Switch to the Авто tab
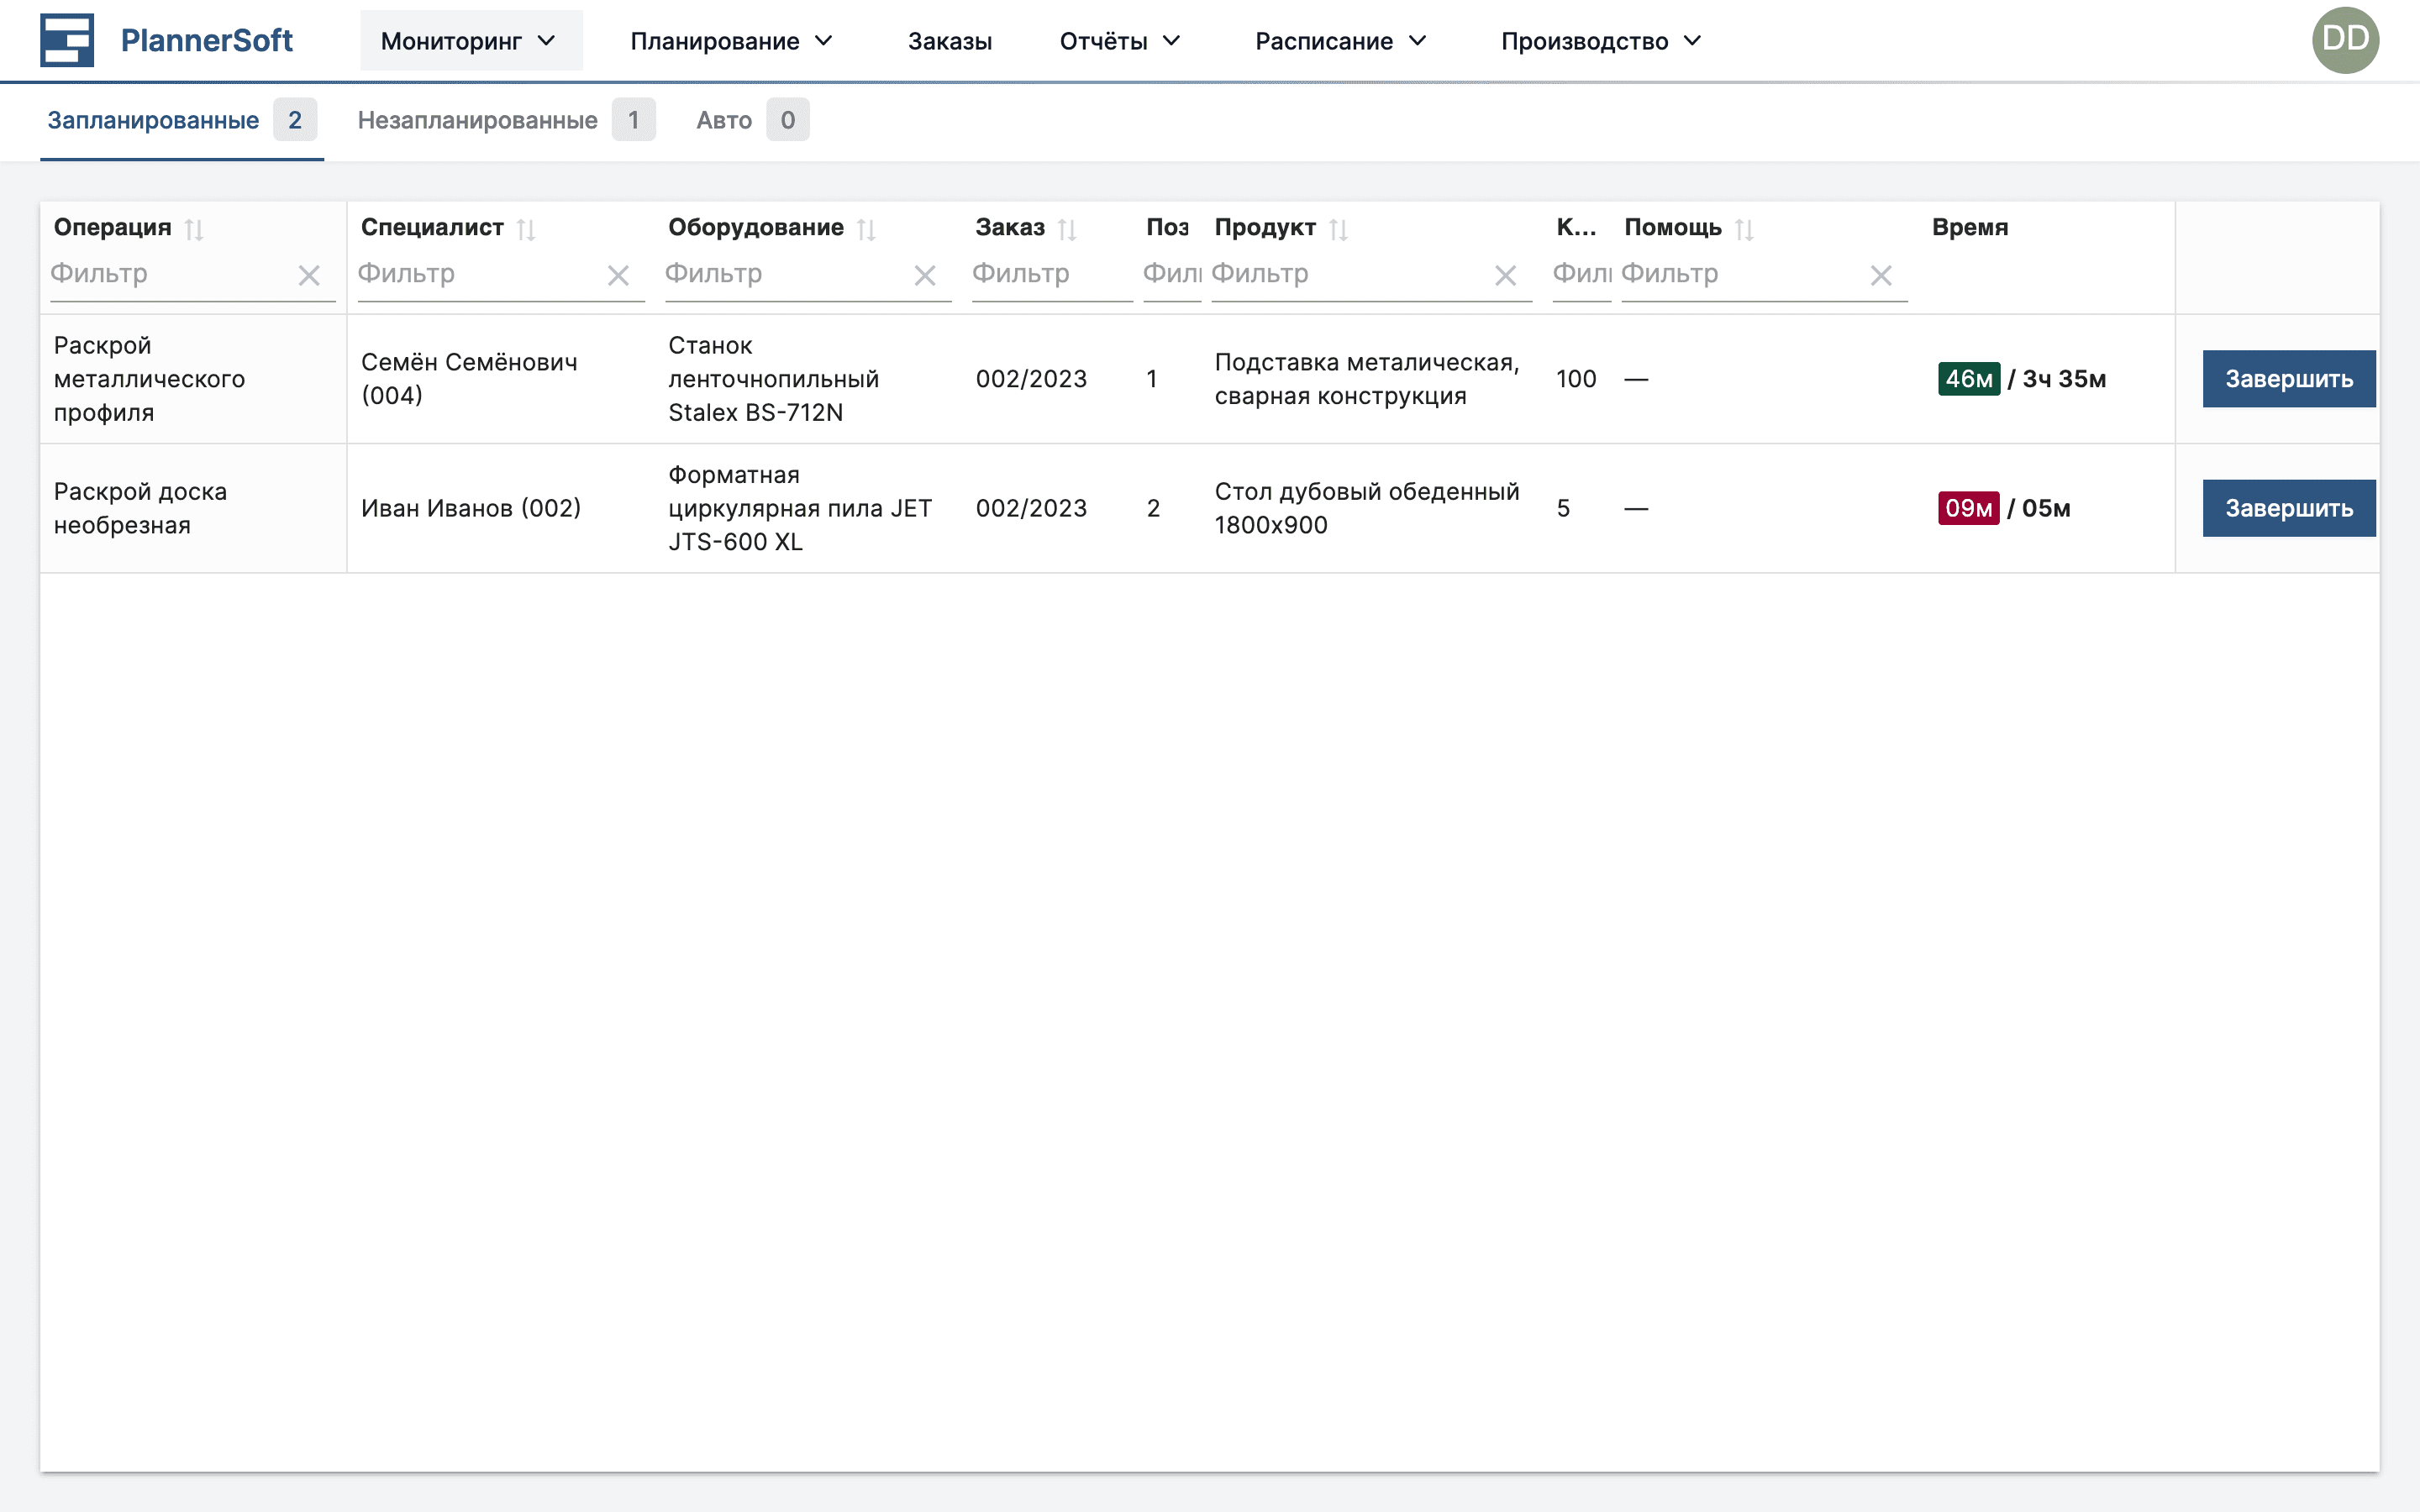The image size is (2420, 1512). [x=724, y=120]
